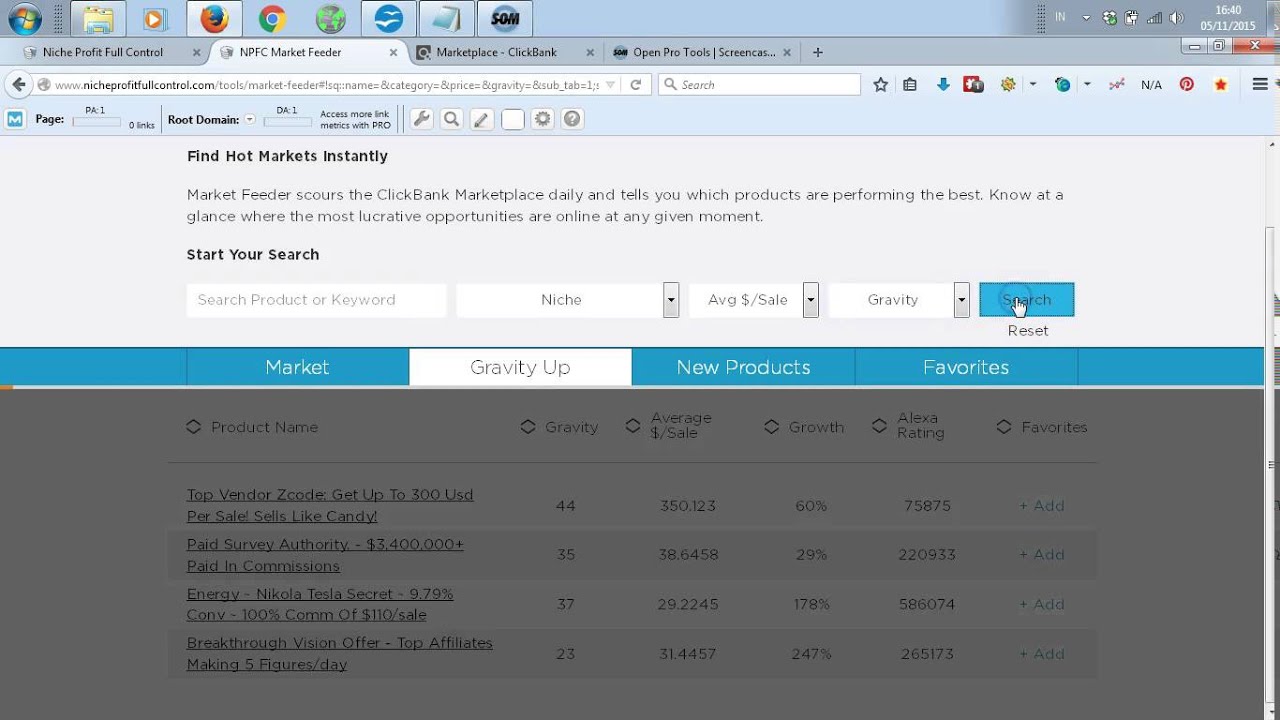The image size is (1280, 720).
Task: Open MozBar help question mark icon
Action: pos(572,119)
